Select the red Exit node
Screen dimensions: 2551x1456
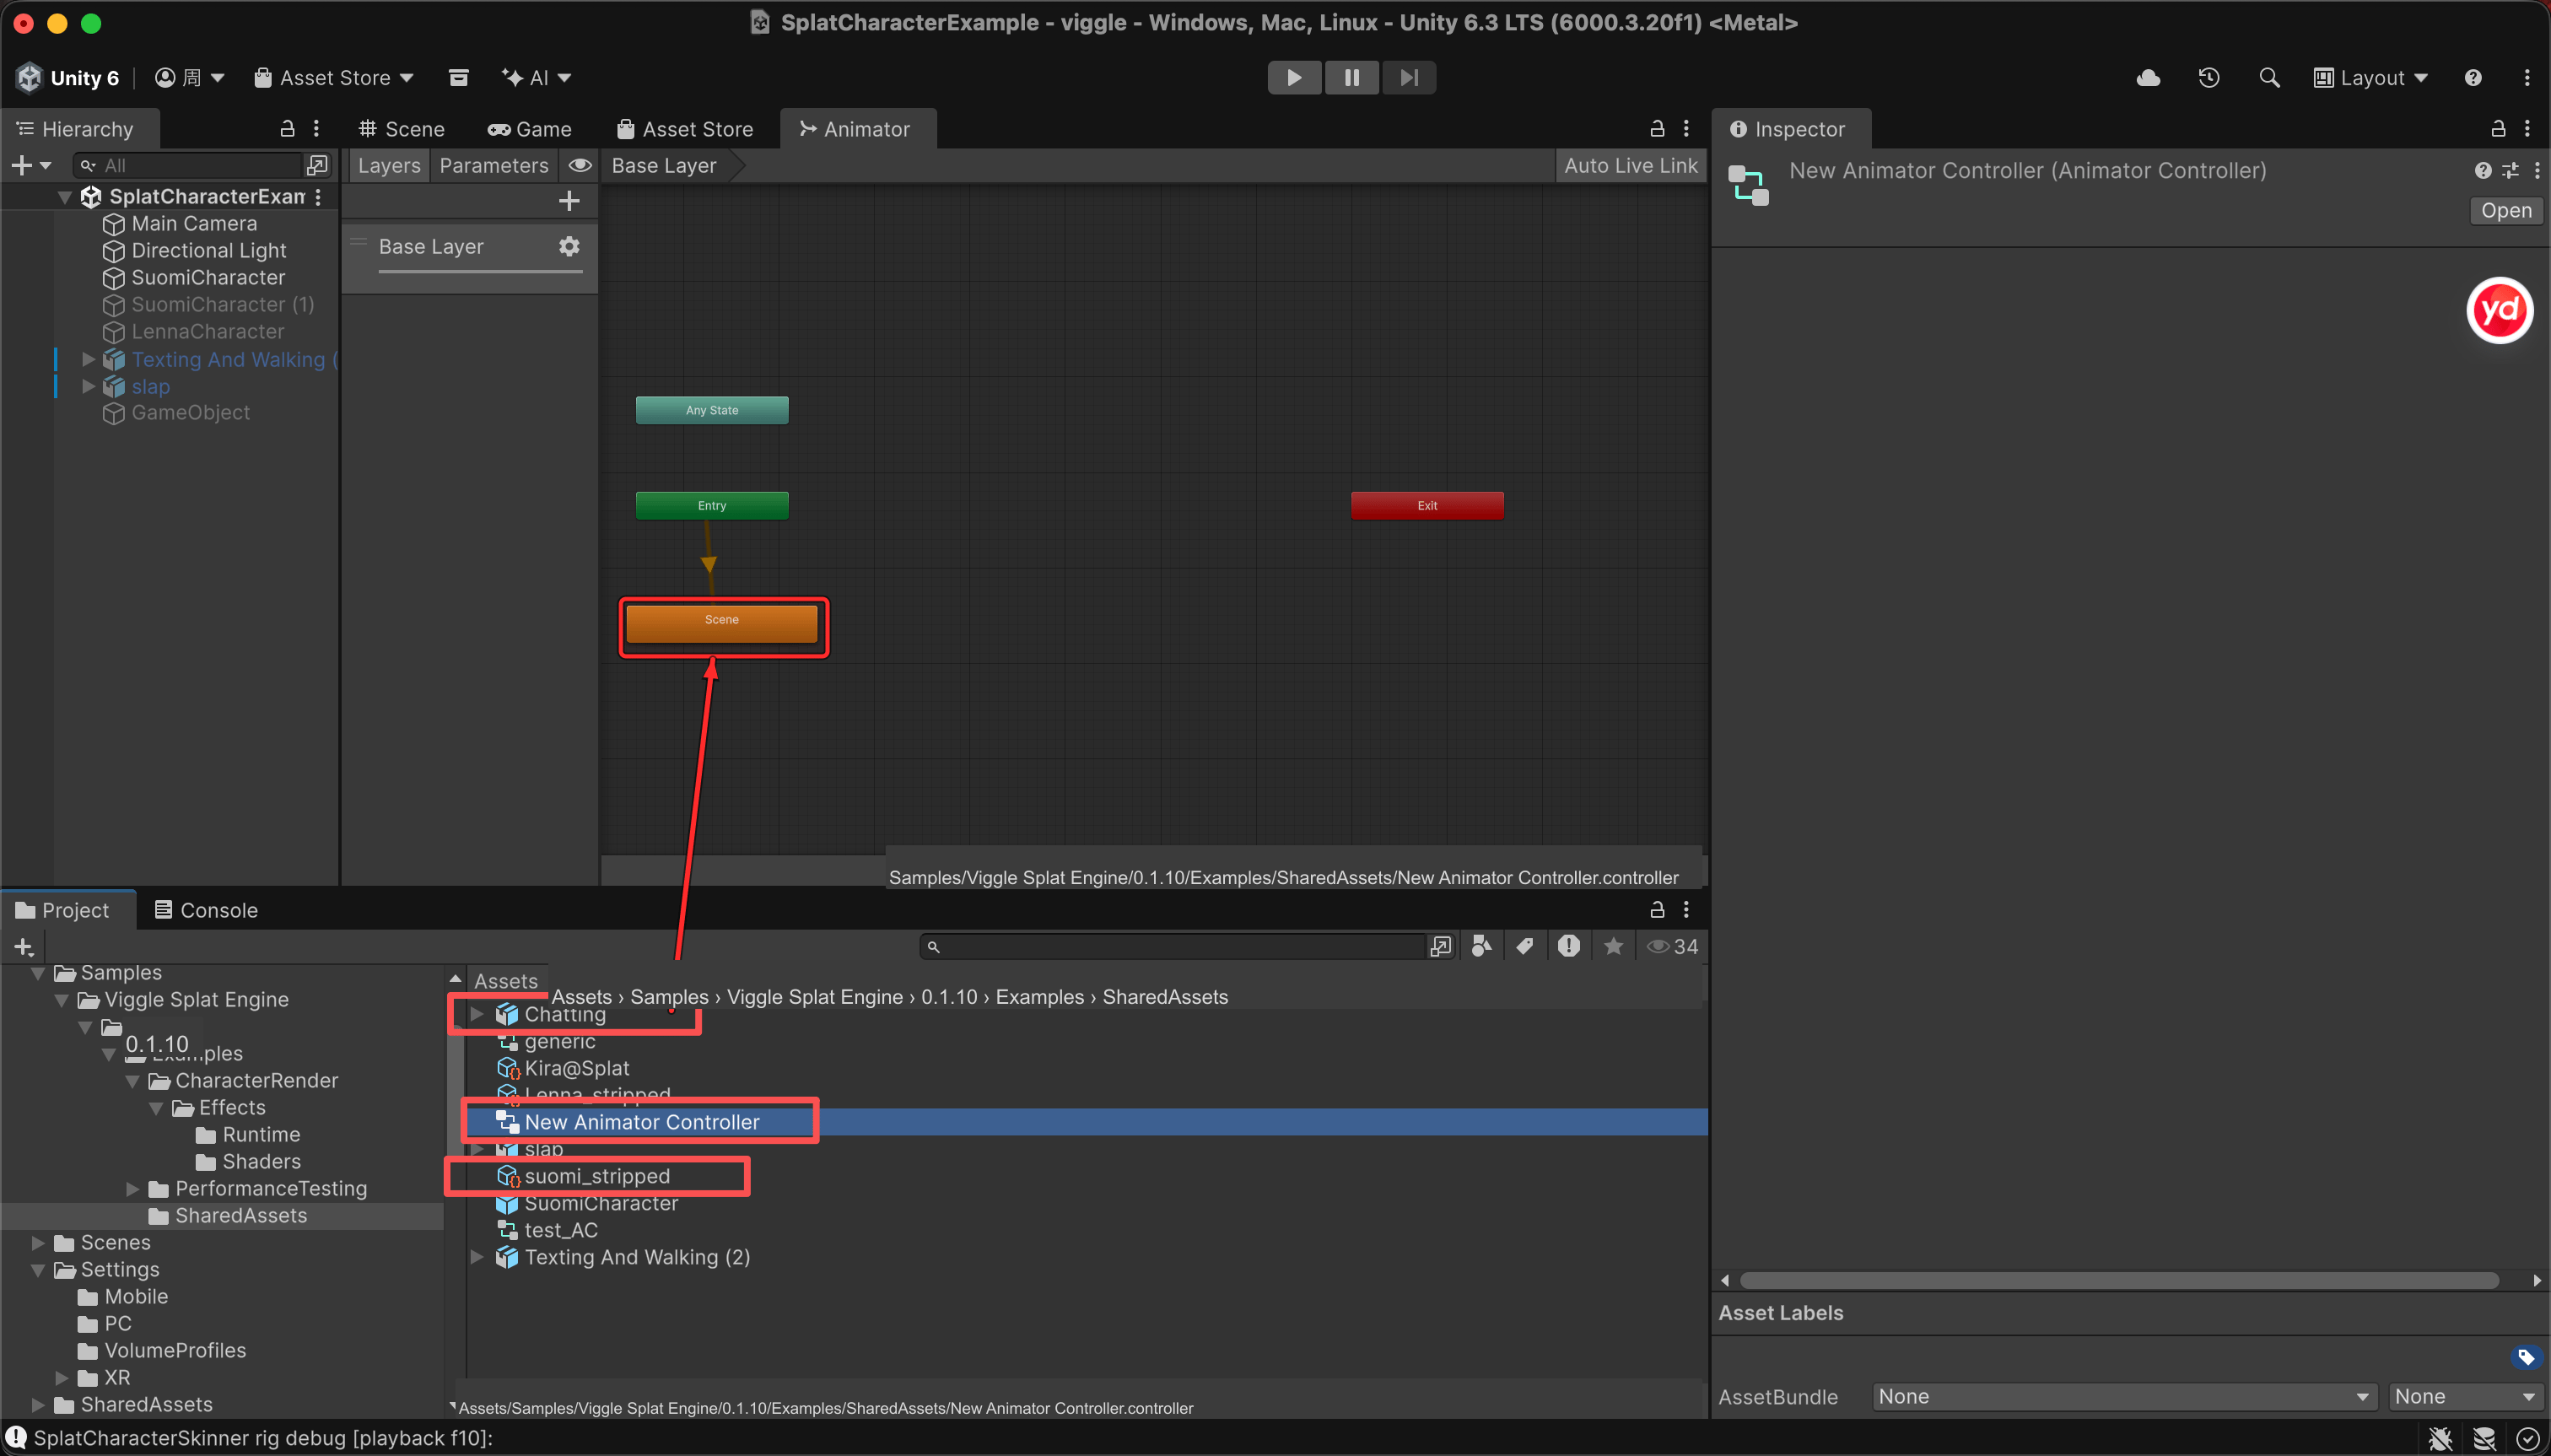1427,505
